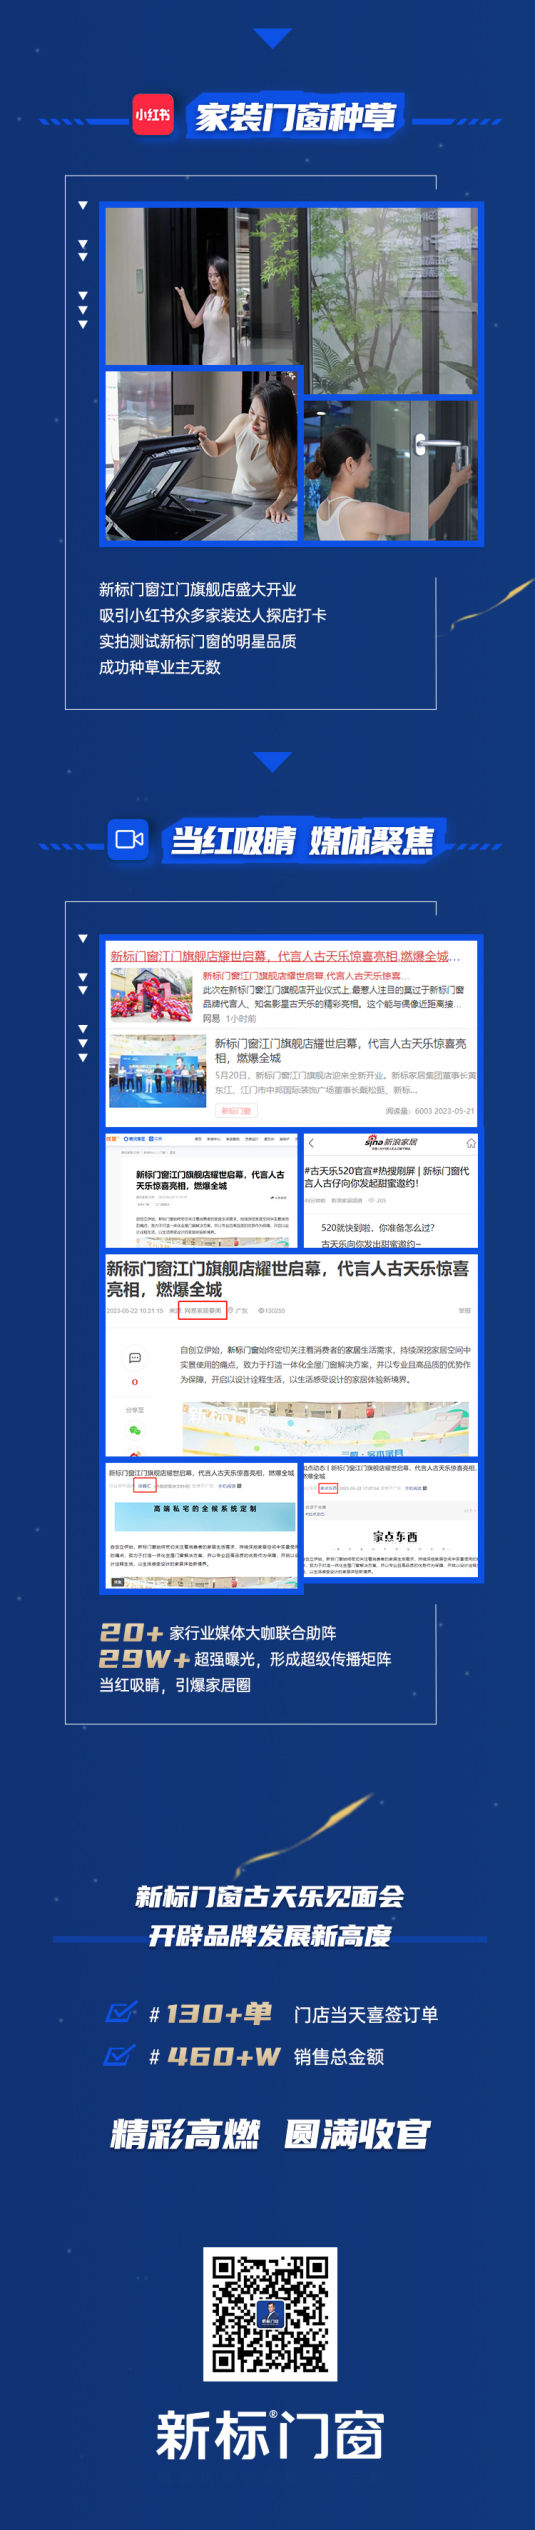
Task: Click the 高端私宅的全候系统定制 banner
Action: (205, 1516)
